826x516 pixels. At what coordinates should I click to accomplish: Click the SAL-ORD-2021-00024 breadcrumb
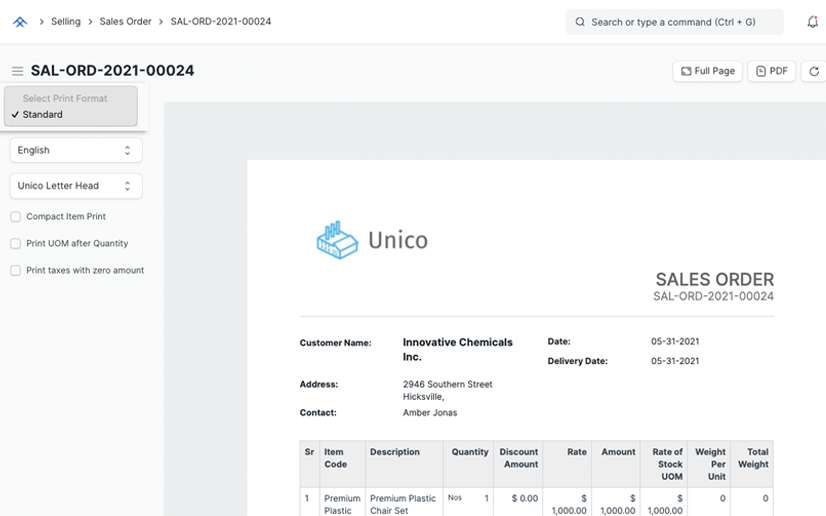(x=220, y=21)
